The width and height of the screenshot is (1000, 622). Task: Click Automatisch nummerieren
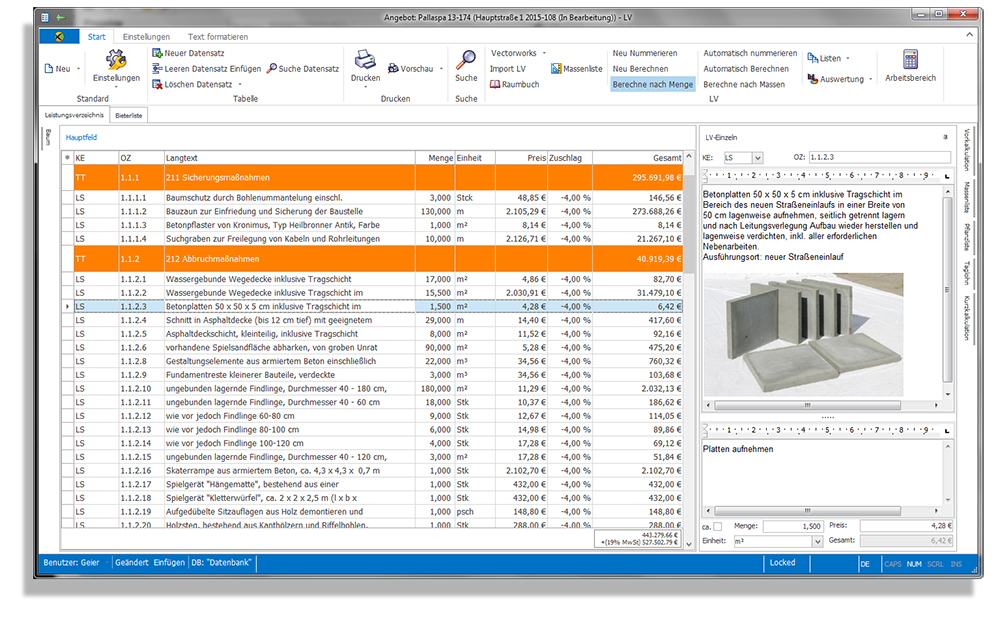pos(750,53)
